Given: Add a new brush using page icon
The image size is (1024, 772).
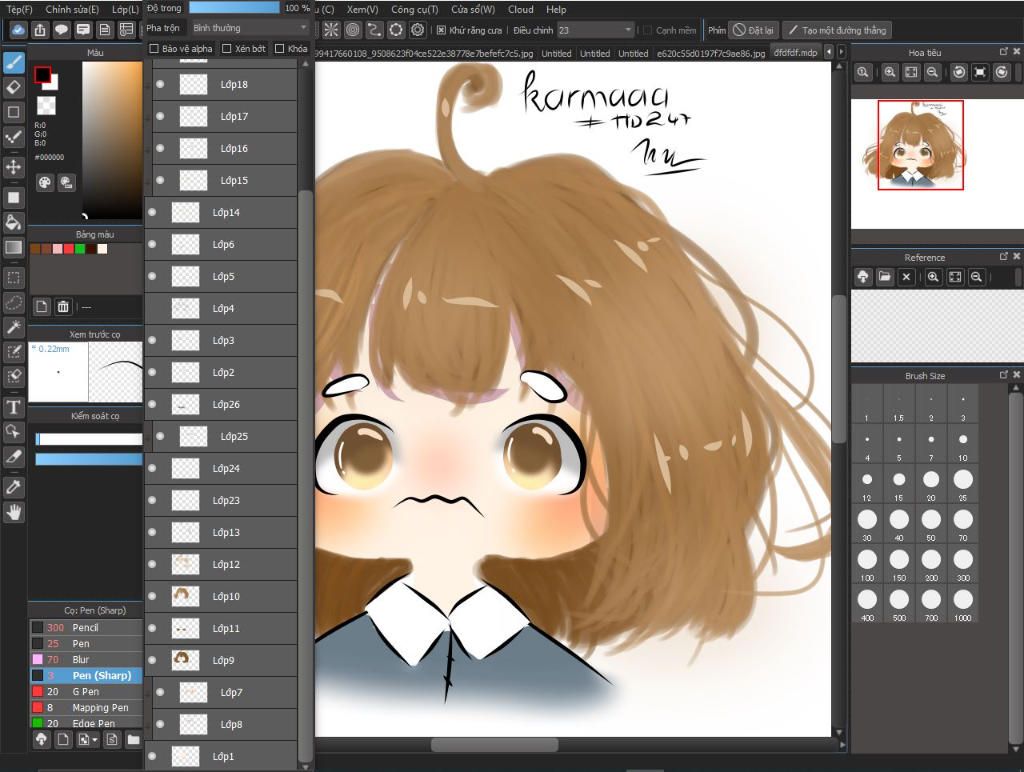Looking at the screenshot, I should click(63, 739).
